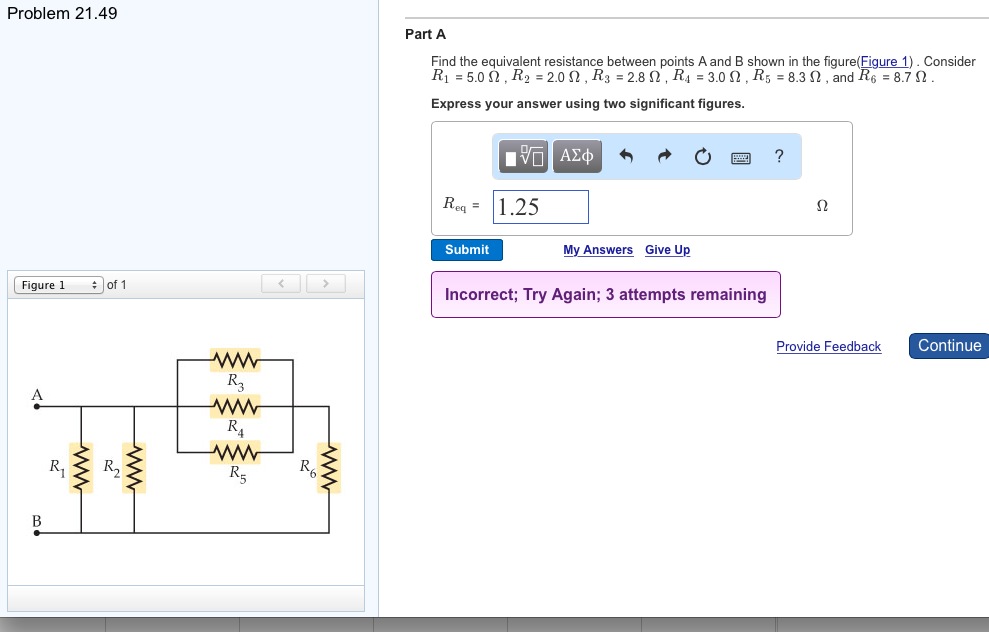The image size is (989, 632).
Task: Click the Give Up link
Action: (x=667, y=249)
